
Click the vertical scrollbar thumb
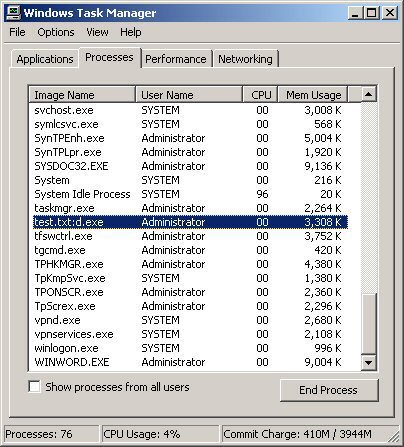point(369,323)
